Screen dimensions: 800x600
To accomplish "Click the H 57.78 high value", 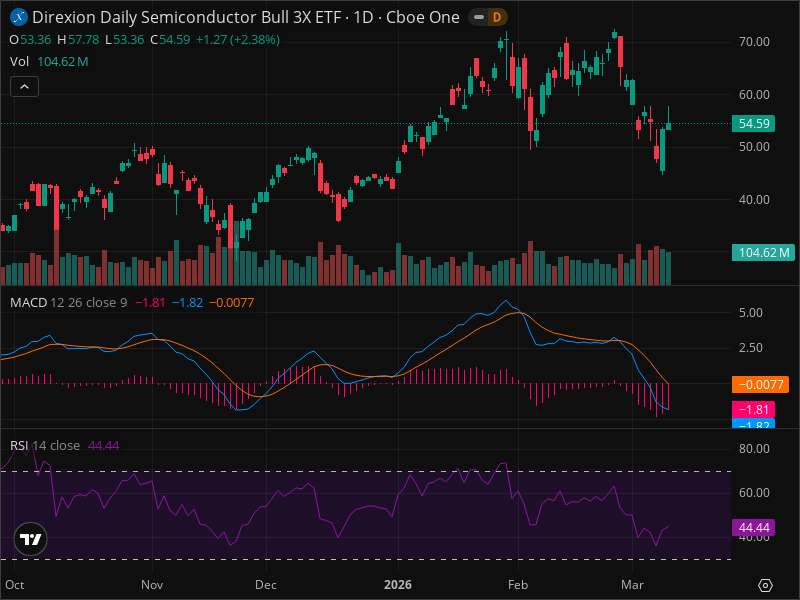I will (x=78, y=40).
